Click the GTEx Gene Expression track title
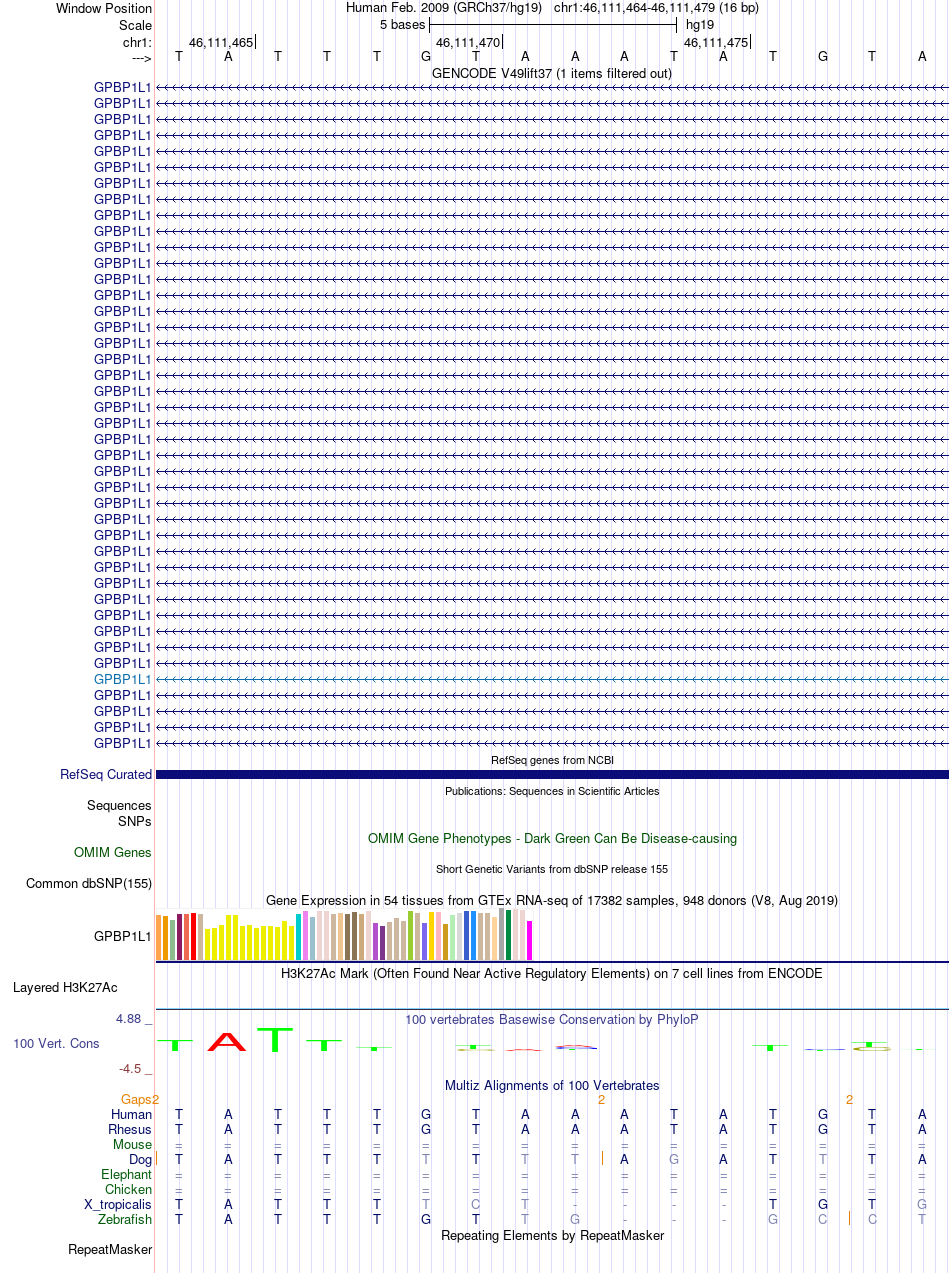The height and width of the screenshot is (1273, 950). (552, 901)
